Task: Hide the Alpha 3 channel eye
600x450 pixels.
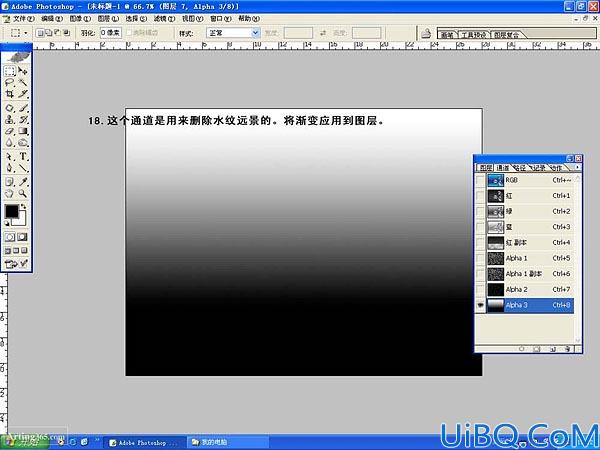Action: click(x=480, y=305)
